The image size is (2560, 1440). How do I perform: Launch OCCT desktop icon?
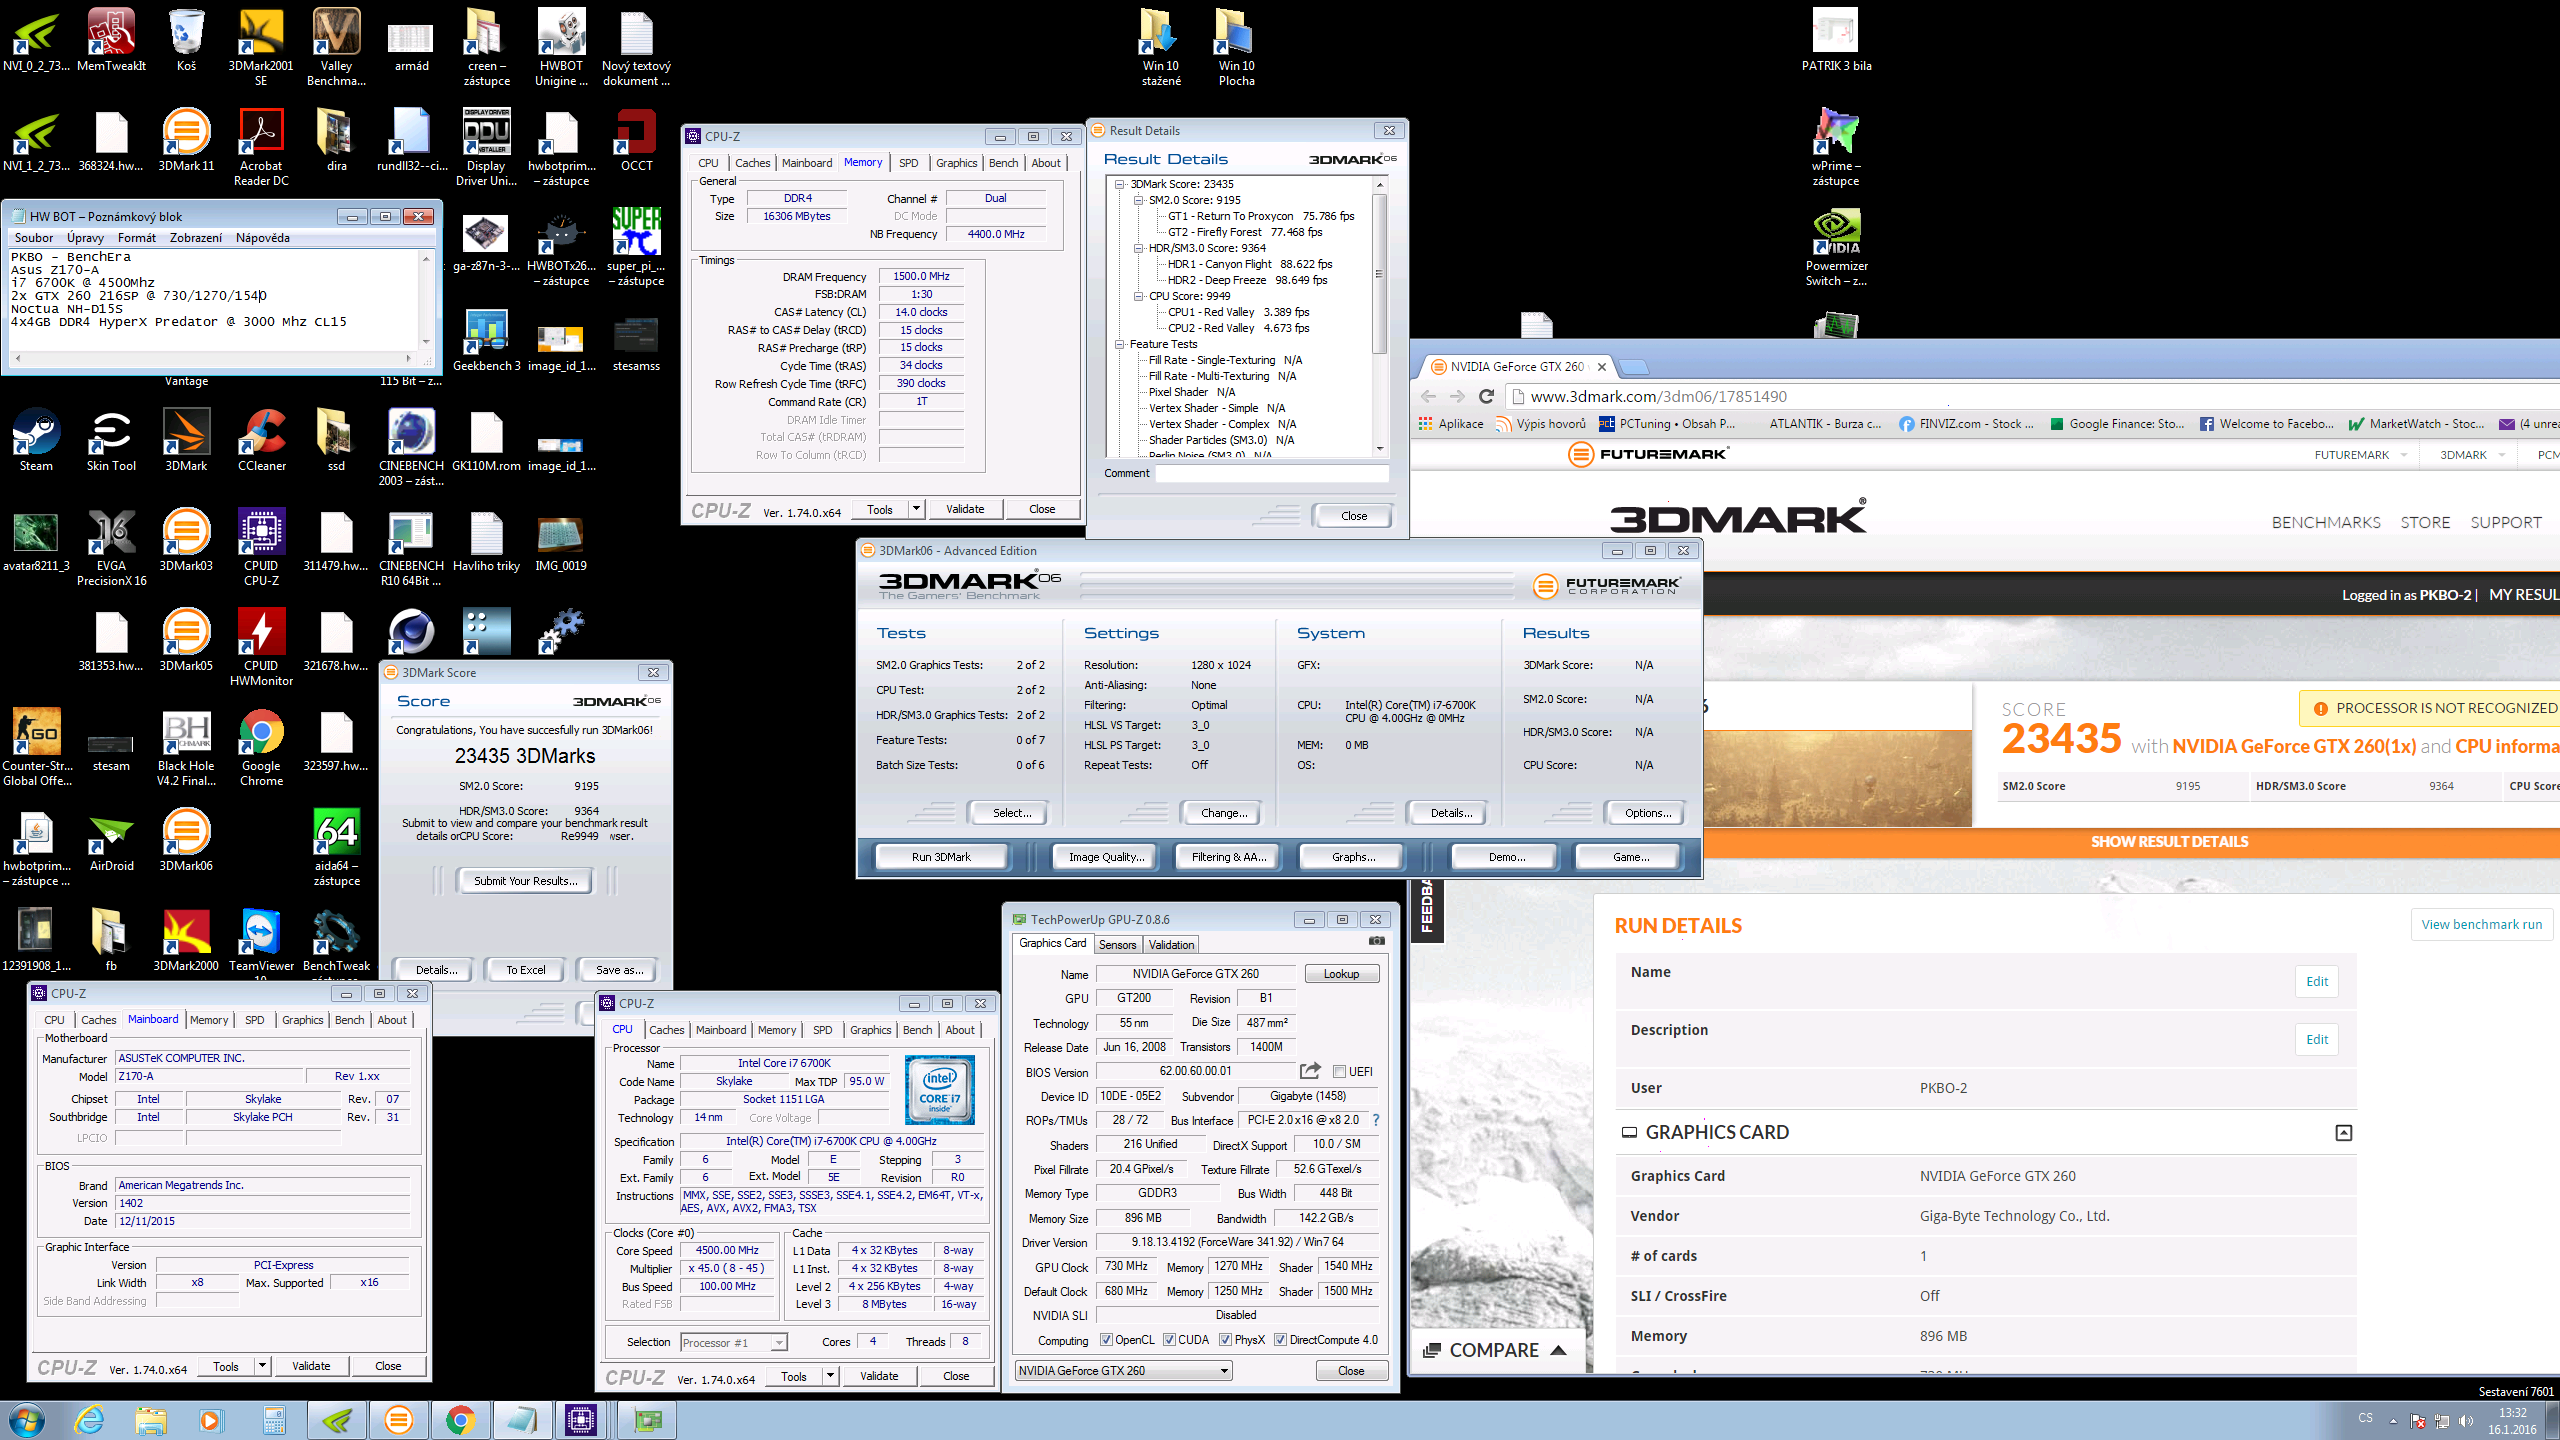pyautogui.click(x=636, y=140)
